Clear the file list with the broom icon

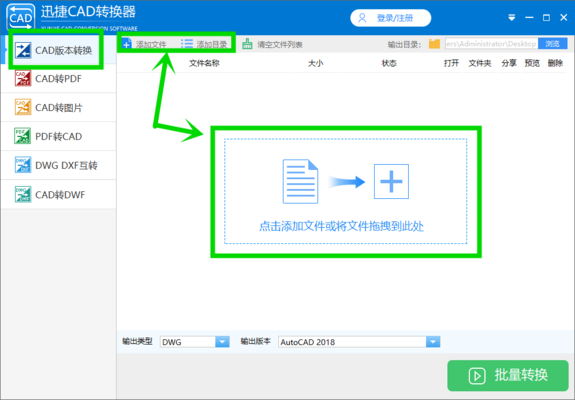247,44
